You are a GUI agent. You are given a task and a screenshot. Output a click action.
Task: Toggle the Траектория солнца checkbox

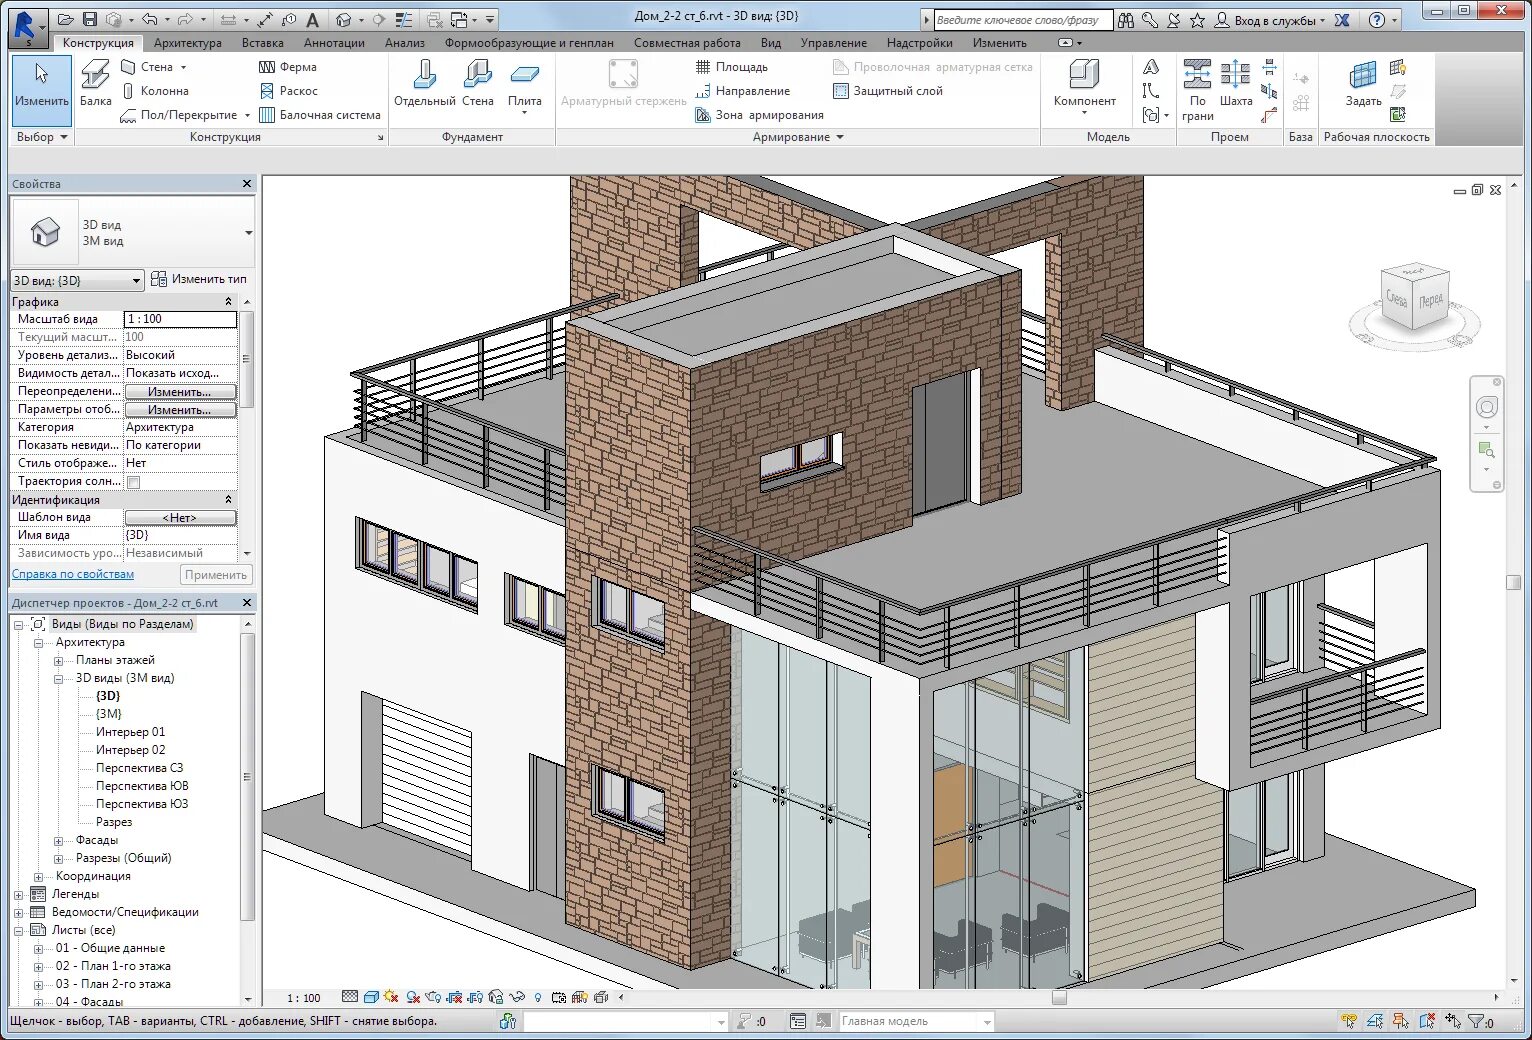[133, 482]
